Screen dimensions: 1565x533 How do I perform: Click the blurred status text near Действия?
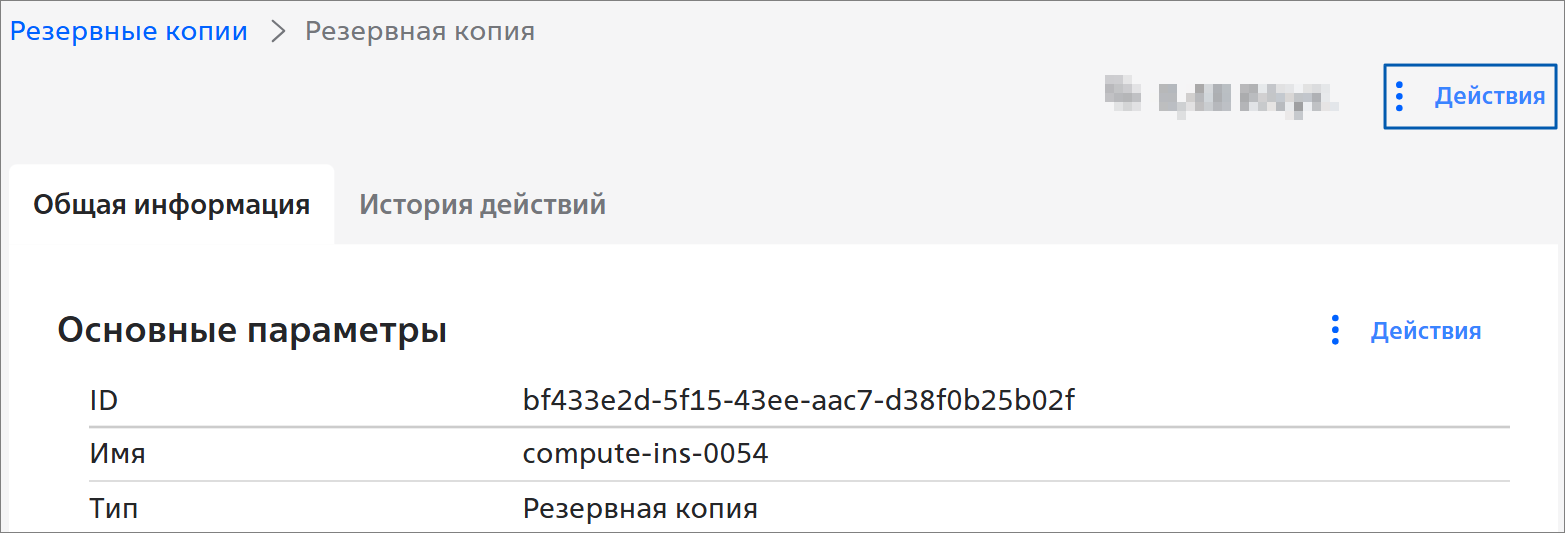(x=1221, y=97)
